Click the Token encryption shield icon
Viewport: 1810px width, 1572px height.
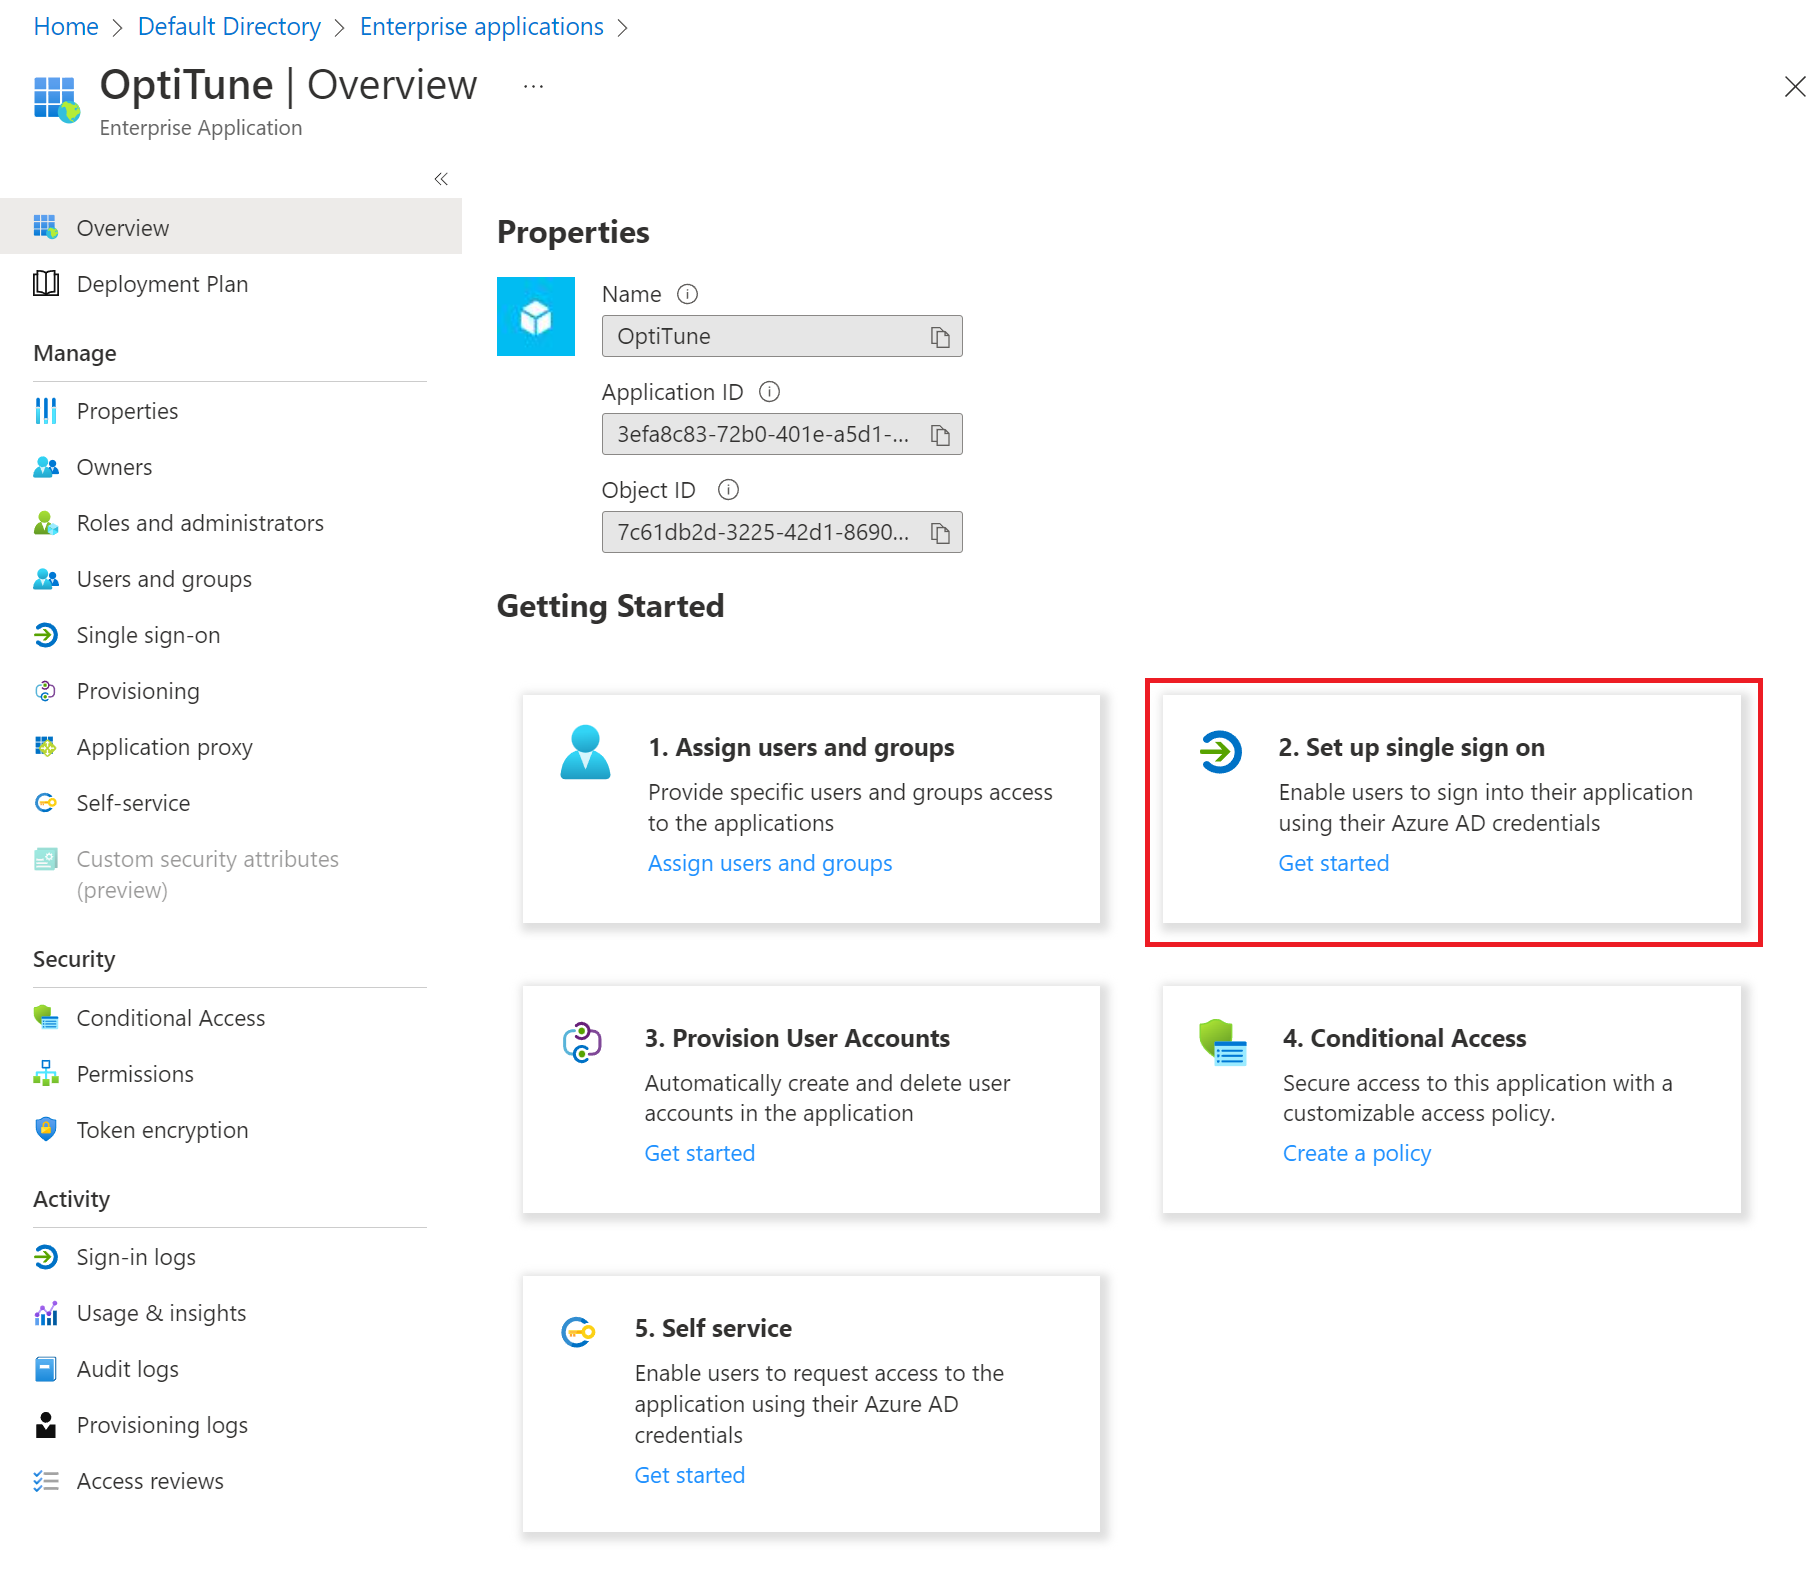(x=46, y=1129)
